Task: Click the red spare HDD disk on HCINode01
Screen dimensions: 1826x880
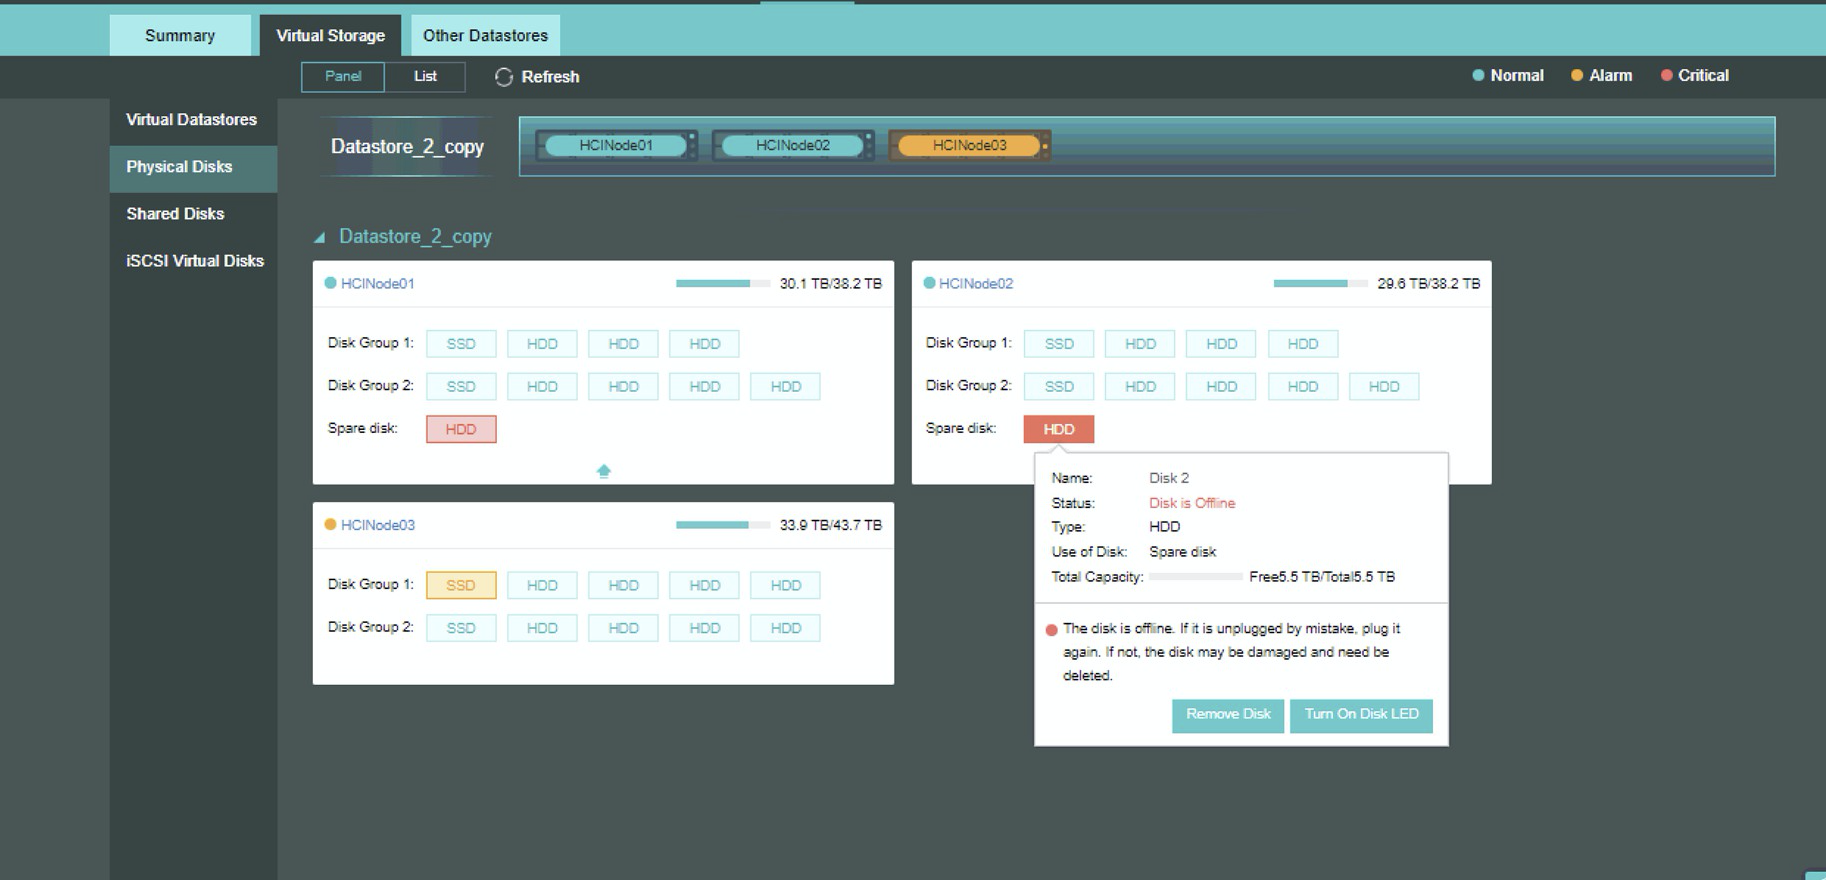Action: coord(461,429)
